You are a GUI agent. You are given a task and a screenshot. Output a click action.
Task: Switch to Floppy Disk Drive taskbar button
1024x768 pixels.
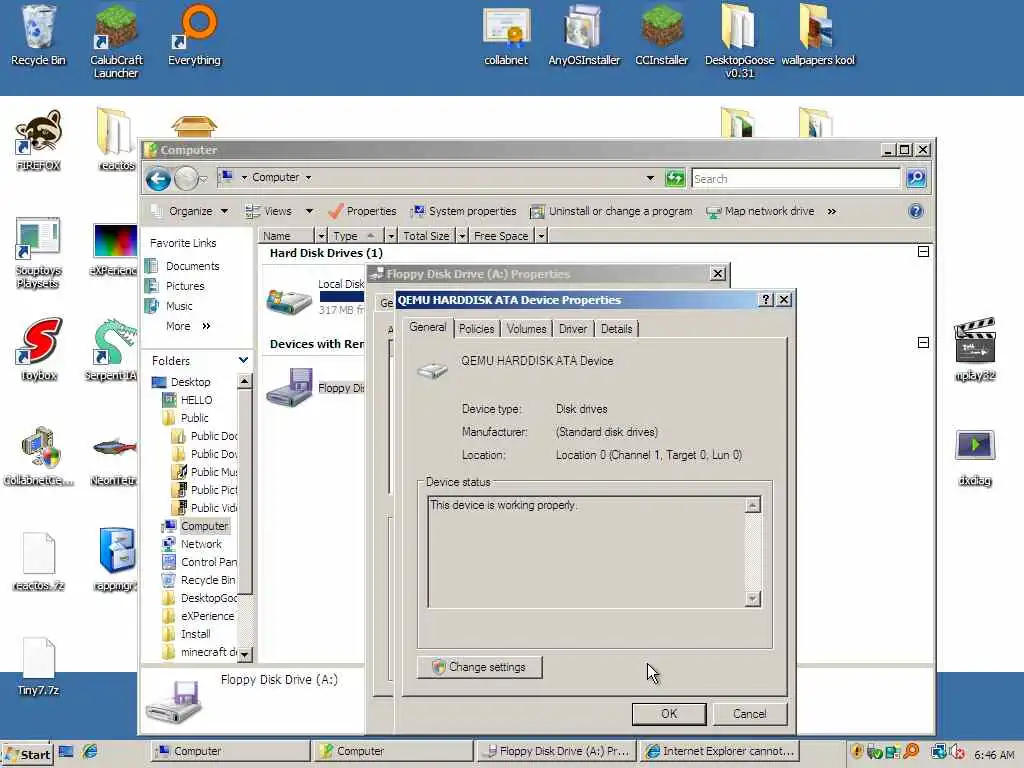click(556, 751)
